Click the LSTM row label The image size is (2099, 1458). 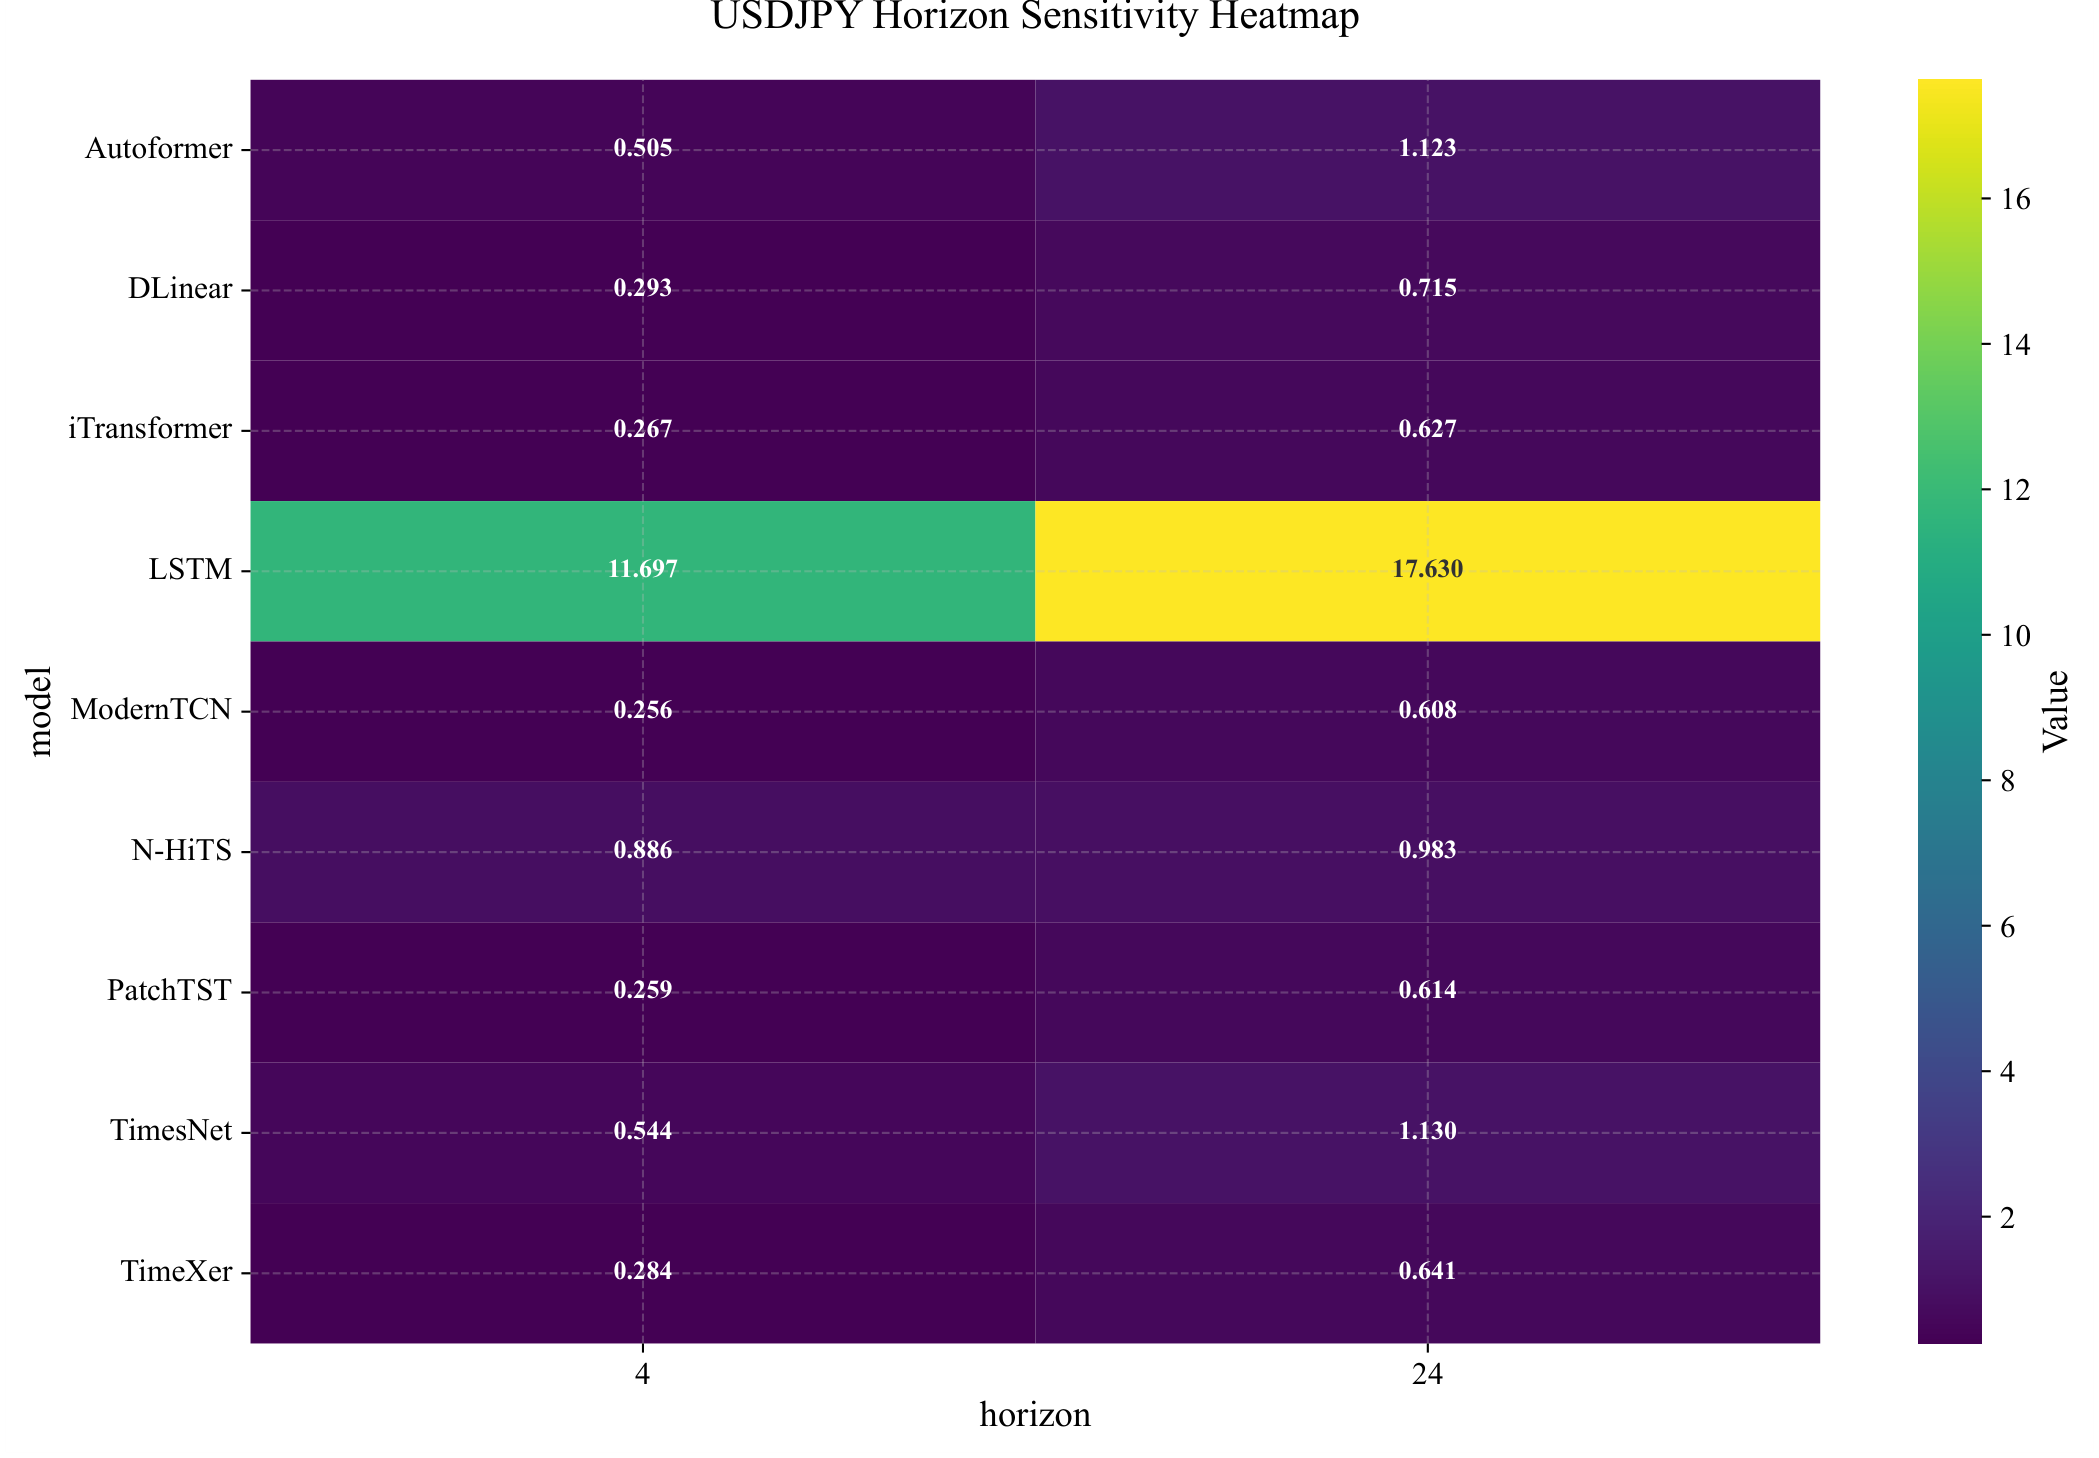coord(190,571)
